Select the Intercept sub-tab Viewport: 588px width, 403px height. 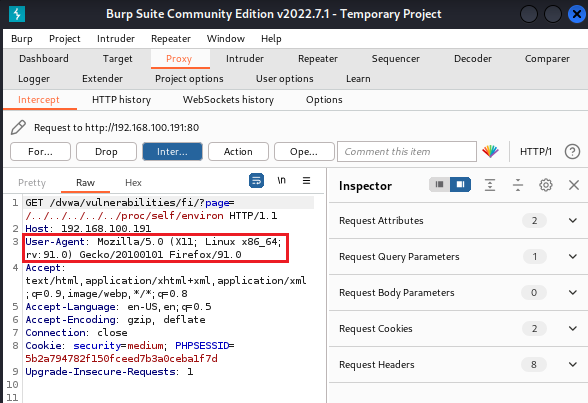pyautogui.click(x=39, y=100)
